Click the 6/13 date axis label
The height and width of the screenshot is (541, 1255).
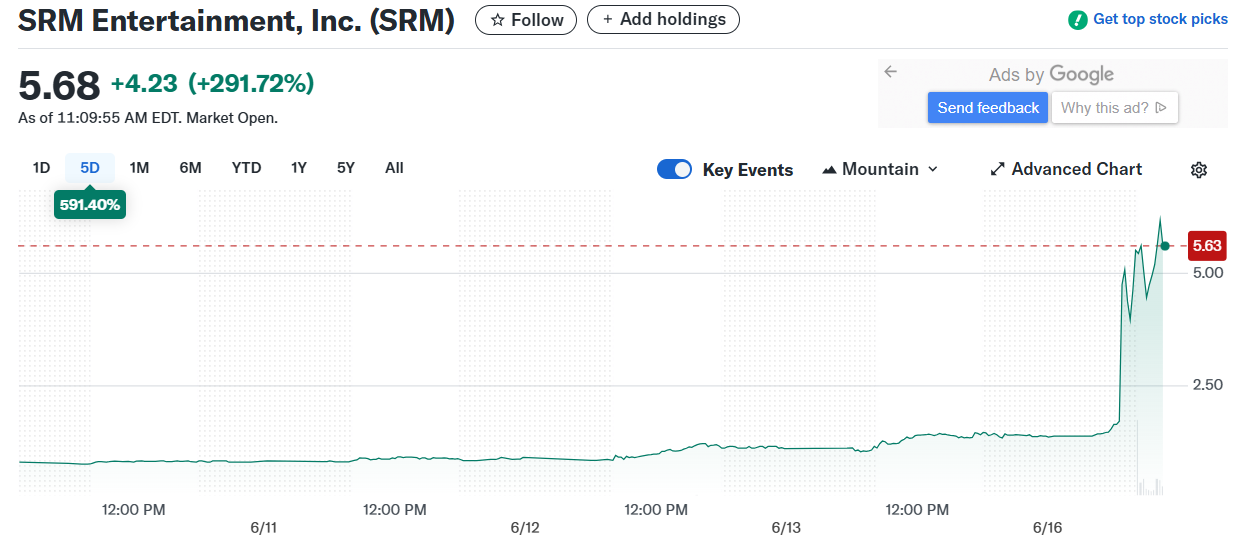click(786, 528)
